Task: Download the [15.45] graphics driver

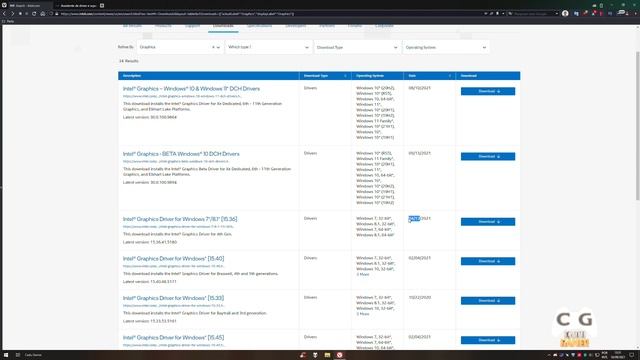Action: click(x=488, y=340)
